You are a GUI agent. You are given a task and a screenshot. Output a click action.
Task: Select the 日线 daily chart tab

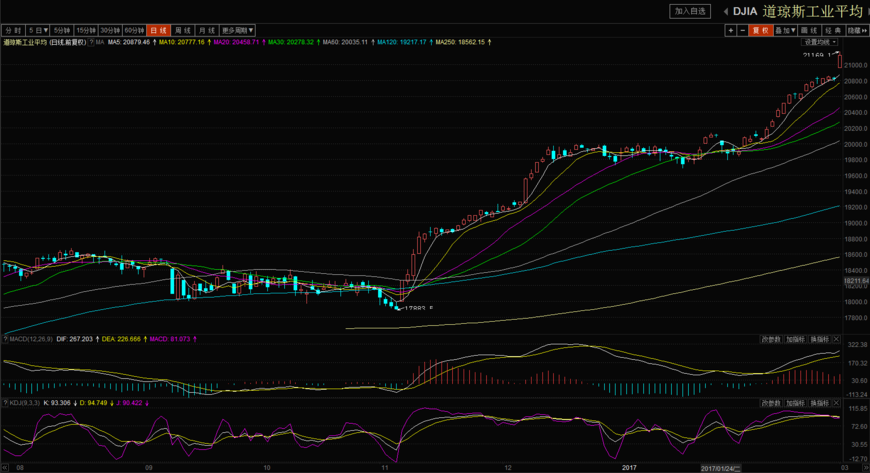coord(158,31)
